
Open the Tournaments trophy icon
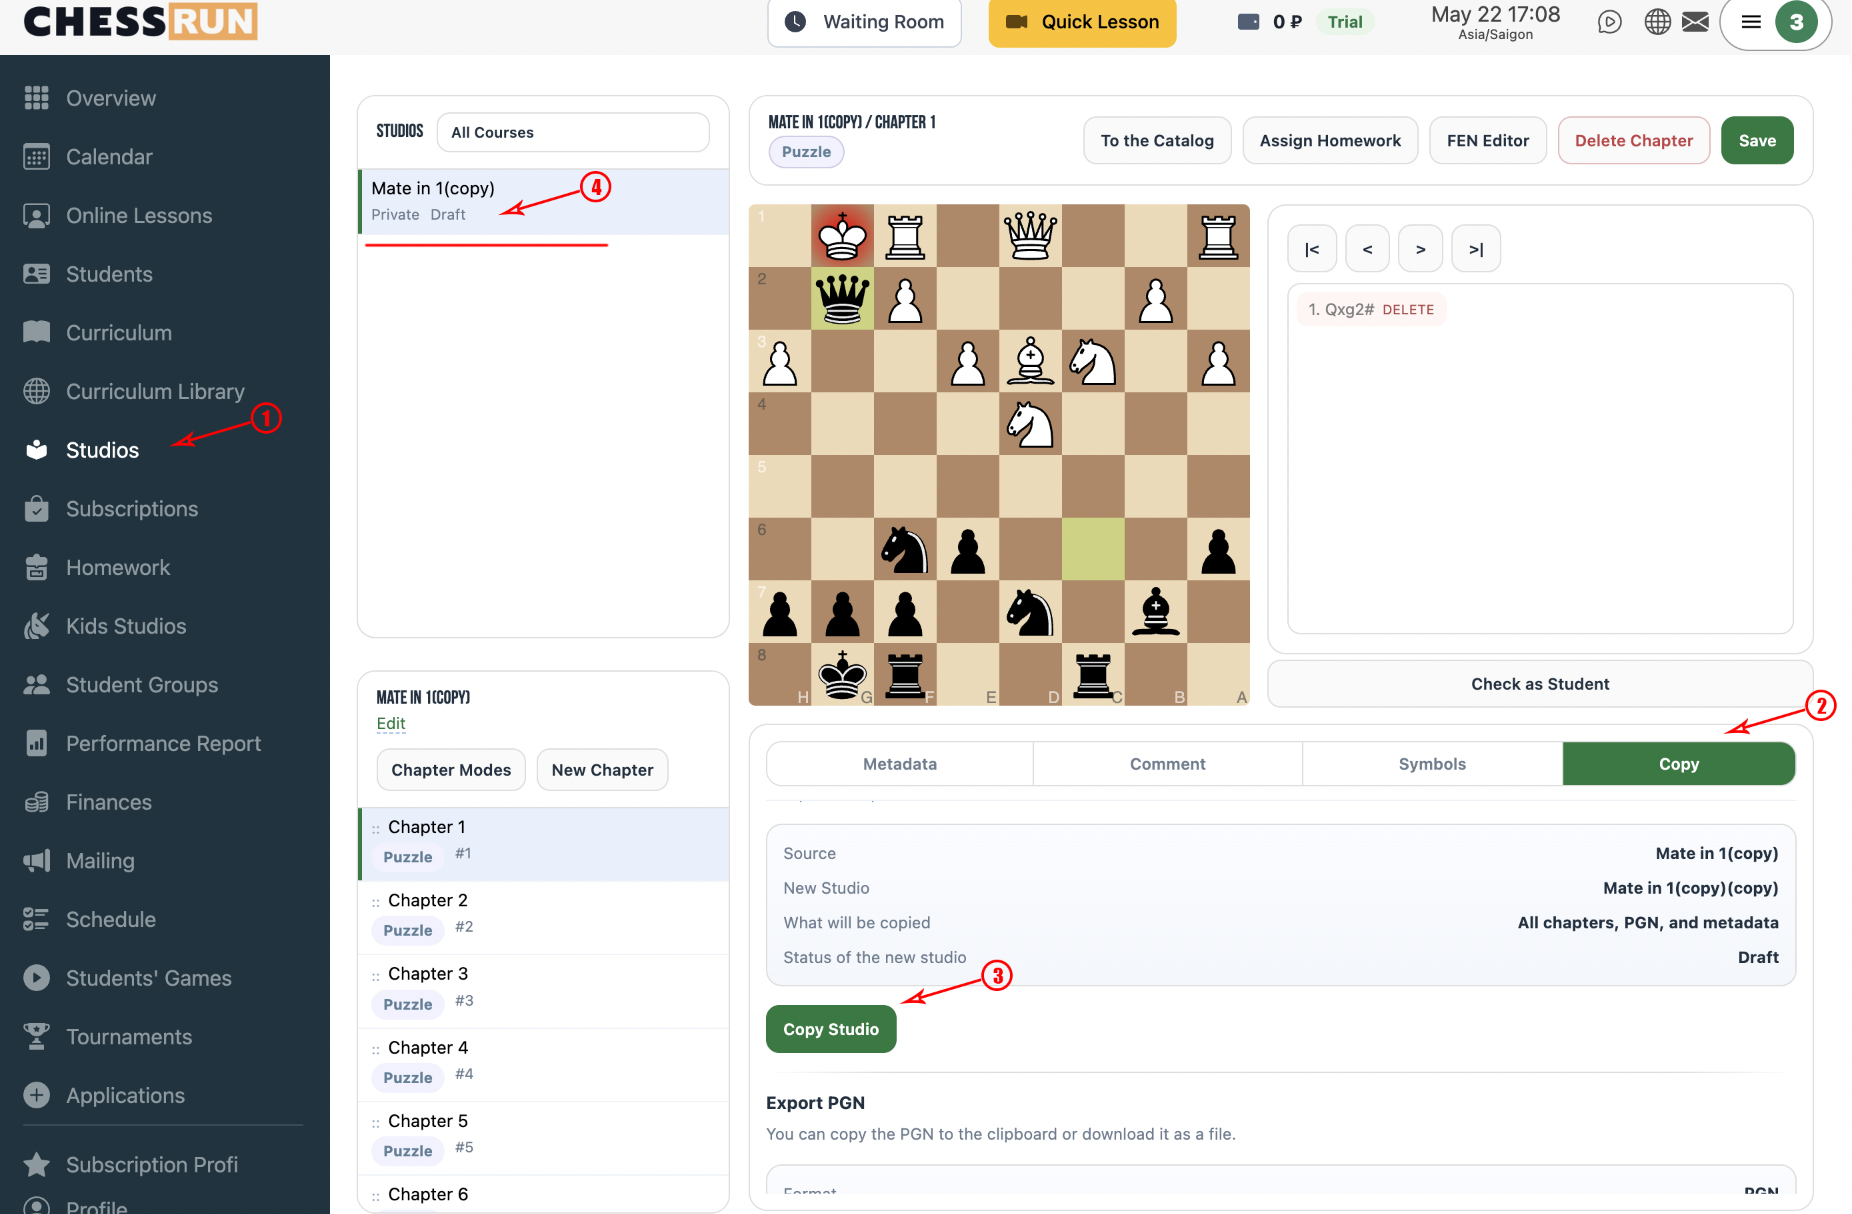tap(37, 1037)
